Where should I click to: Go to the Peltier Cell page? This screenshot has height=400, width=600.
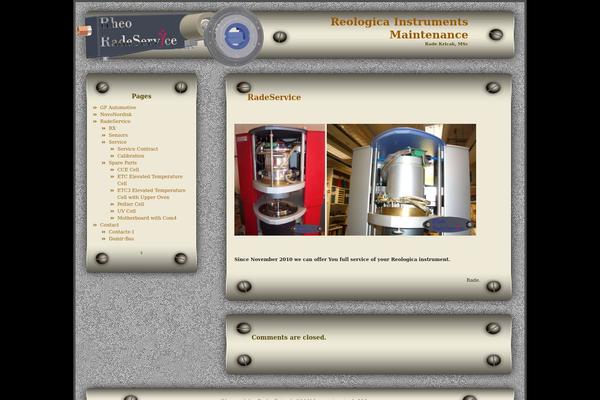pos(130,204)
